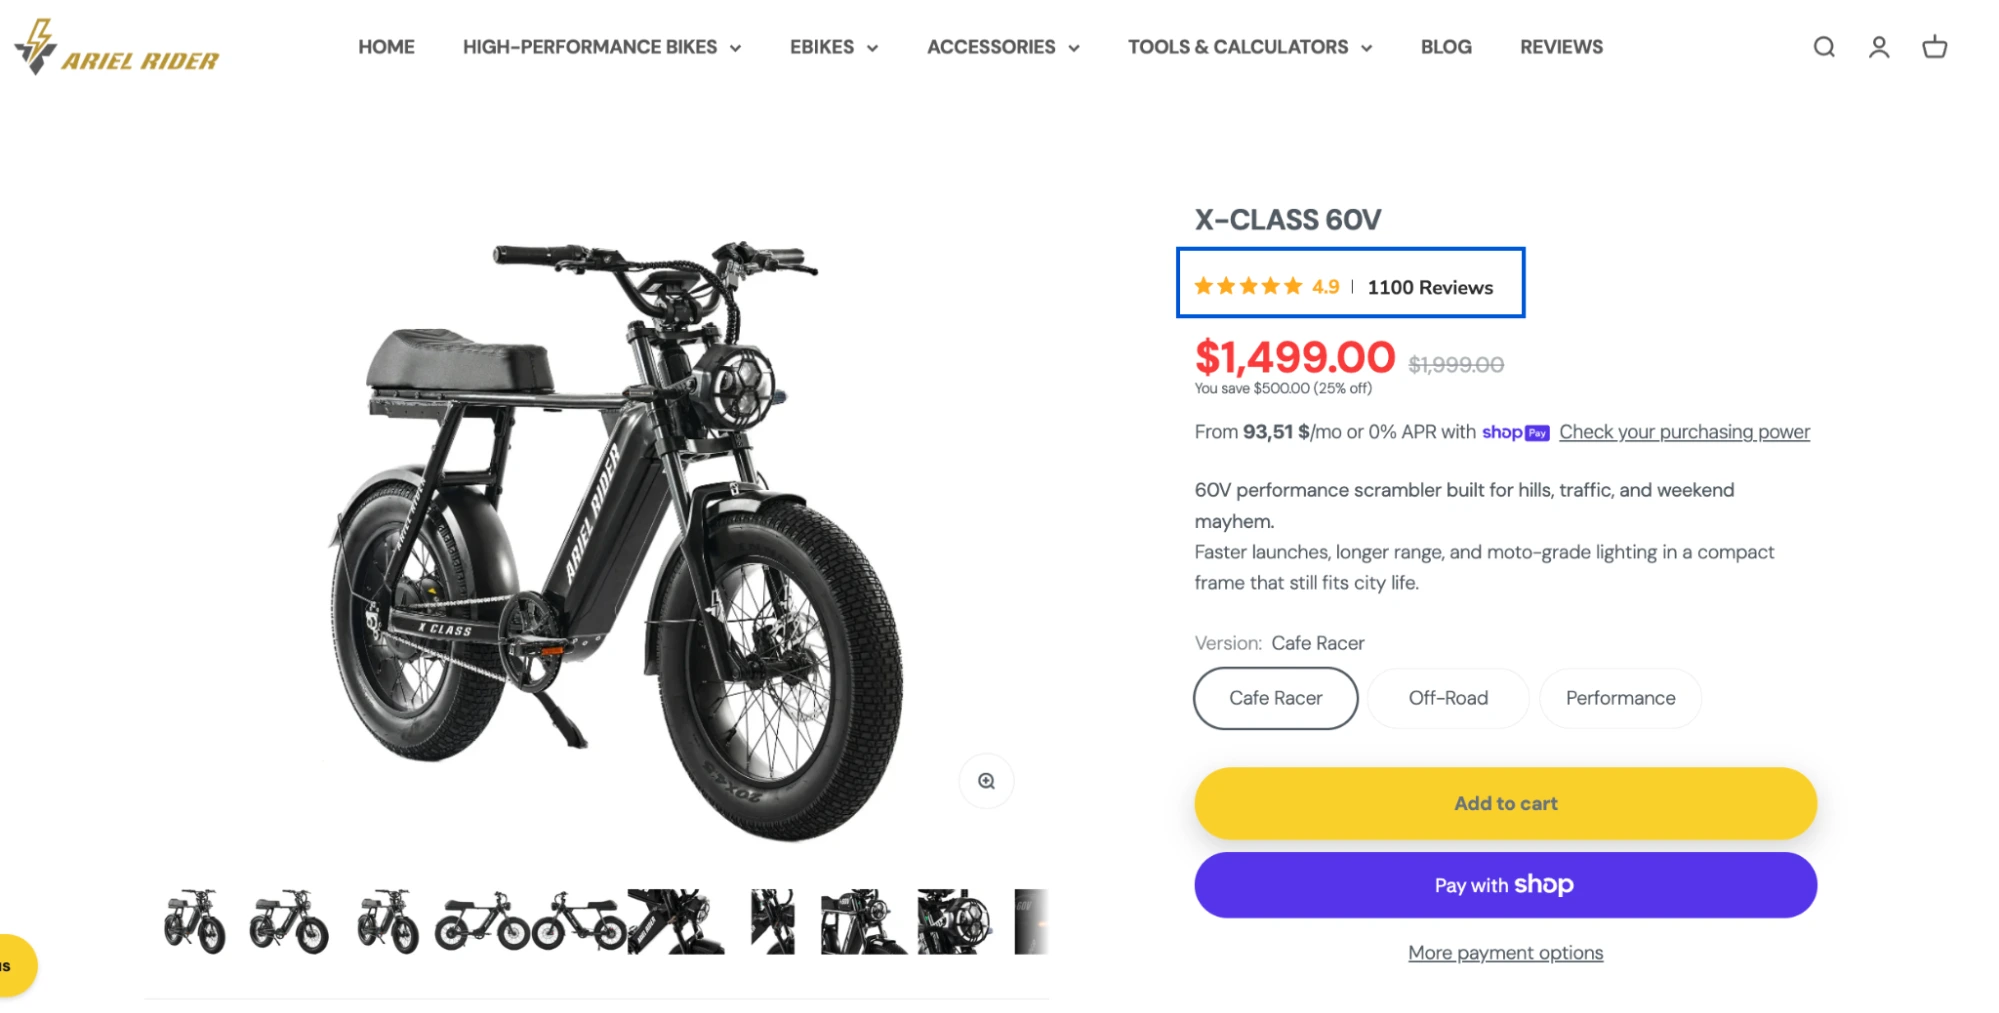Open the TOOLS & CALCULATORS dropdown
Screen dimensions: 1999x1013
click(x=1248, y=46)
